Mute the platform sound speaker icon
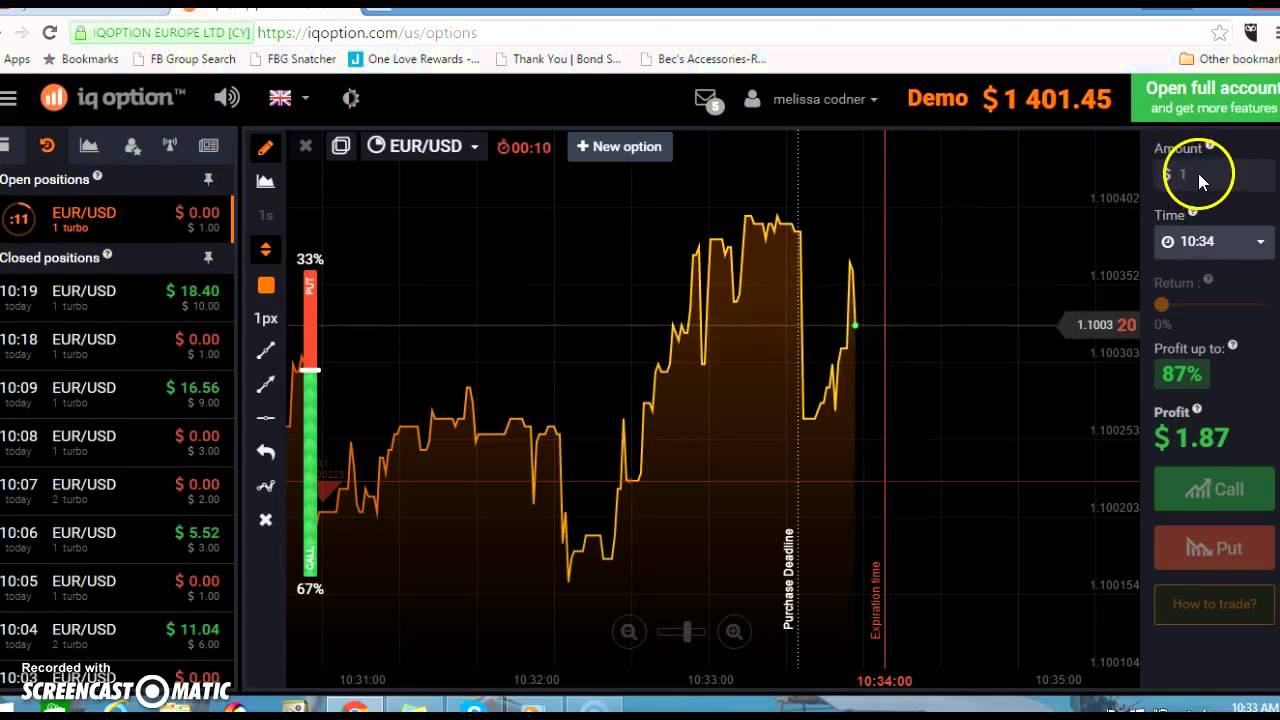This screenshot has height=720, width=1280. 227,97
